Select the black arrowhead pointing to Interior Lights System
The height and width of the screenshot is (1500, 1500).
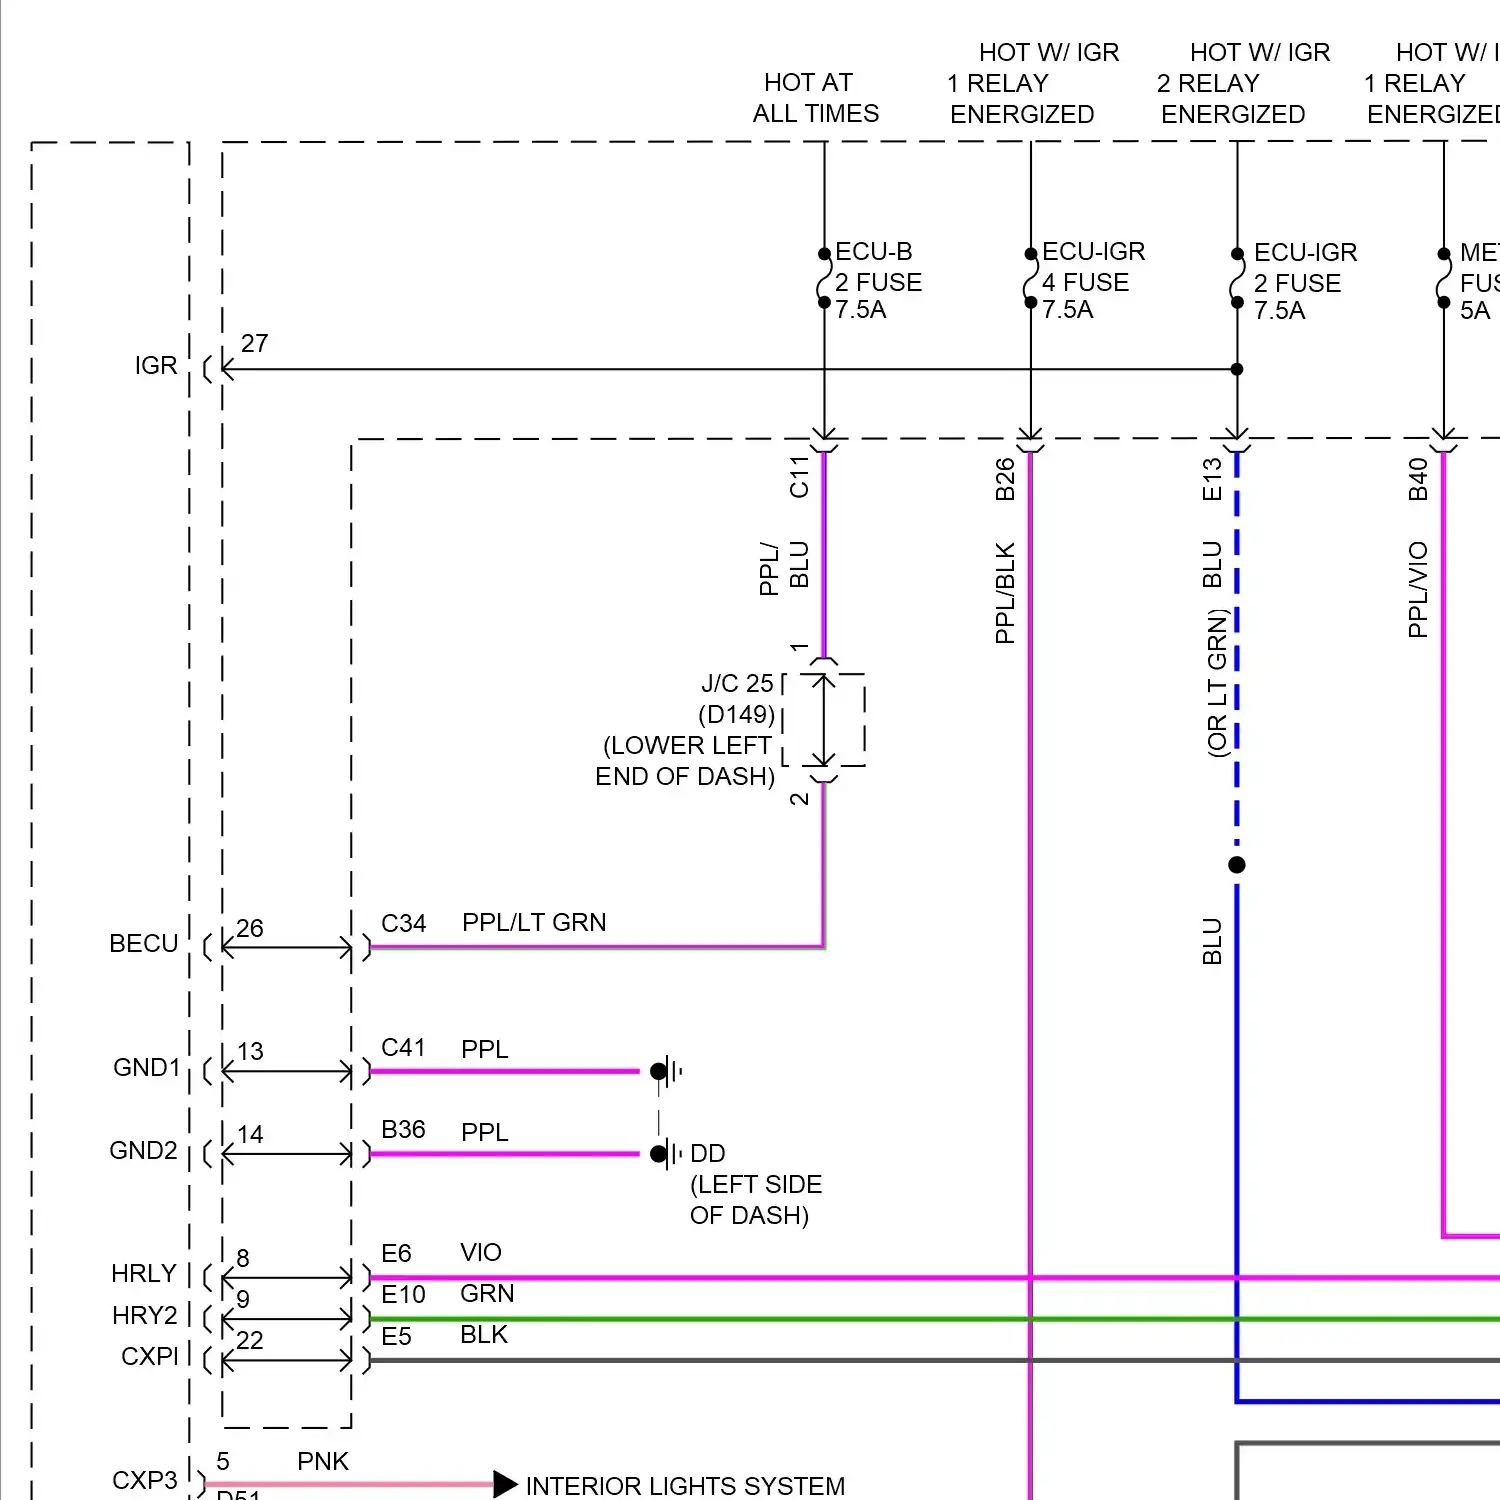506,1484
